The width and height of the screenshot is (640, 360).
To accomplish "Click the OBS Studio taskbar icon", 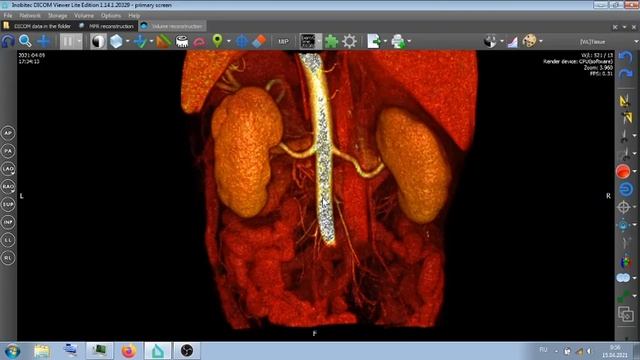I will [187, 351].
